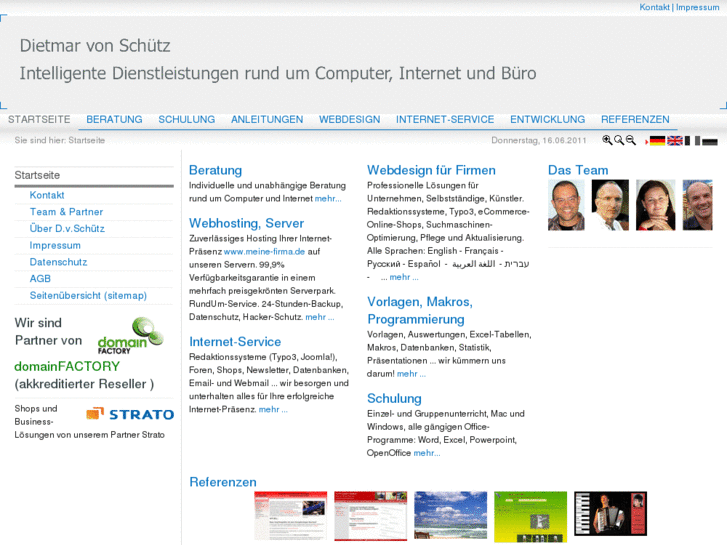Image resolution: width=727 pixels, height=545 pixels.
Task: Open the green reference website thumbnail
Action: (x=530, y=517)
